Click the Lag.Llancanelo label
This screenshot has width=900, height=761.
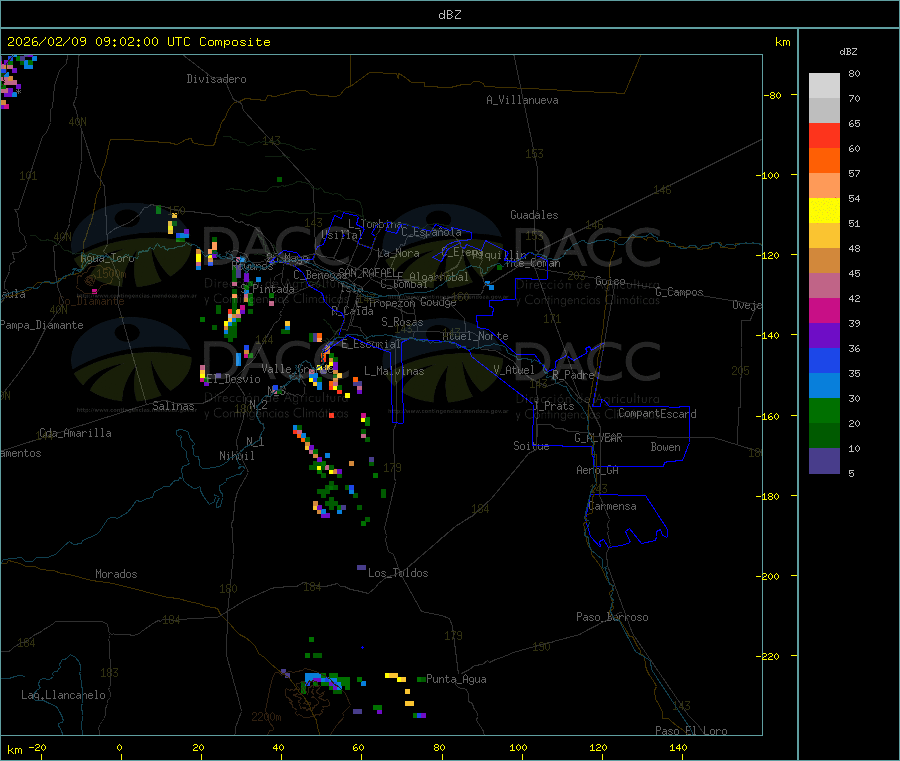pyautogui.click(x=63, y=695)
